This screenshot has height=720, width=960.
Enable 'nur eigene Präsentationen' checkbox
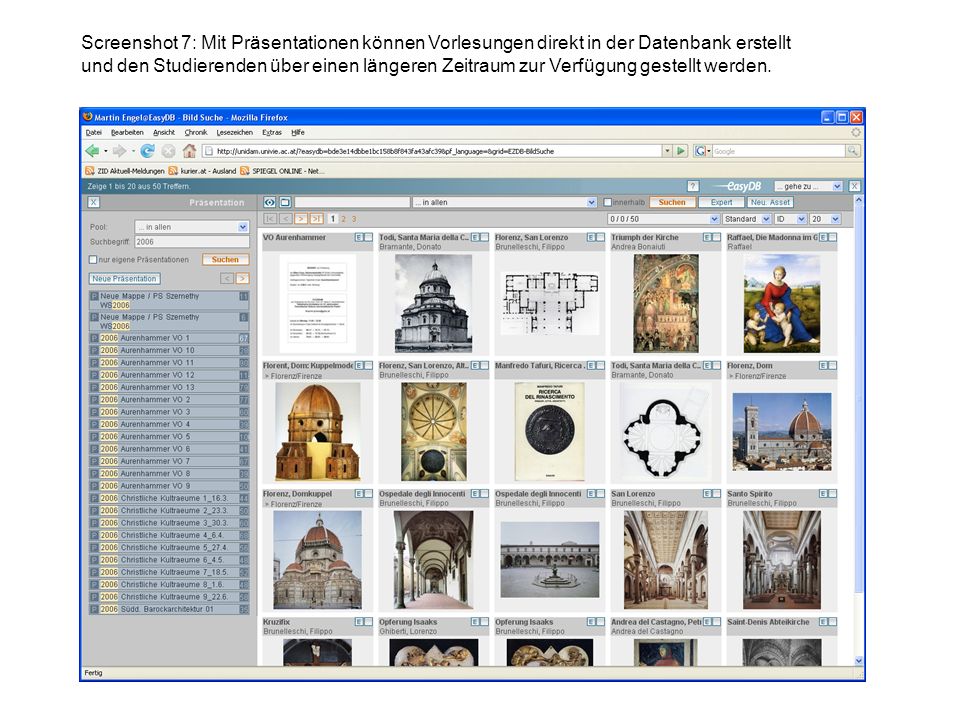click(x=93, y=260)
